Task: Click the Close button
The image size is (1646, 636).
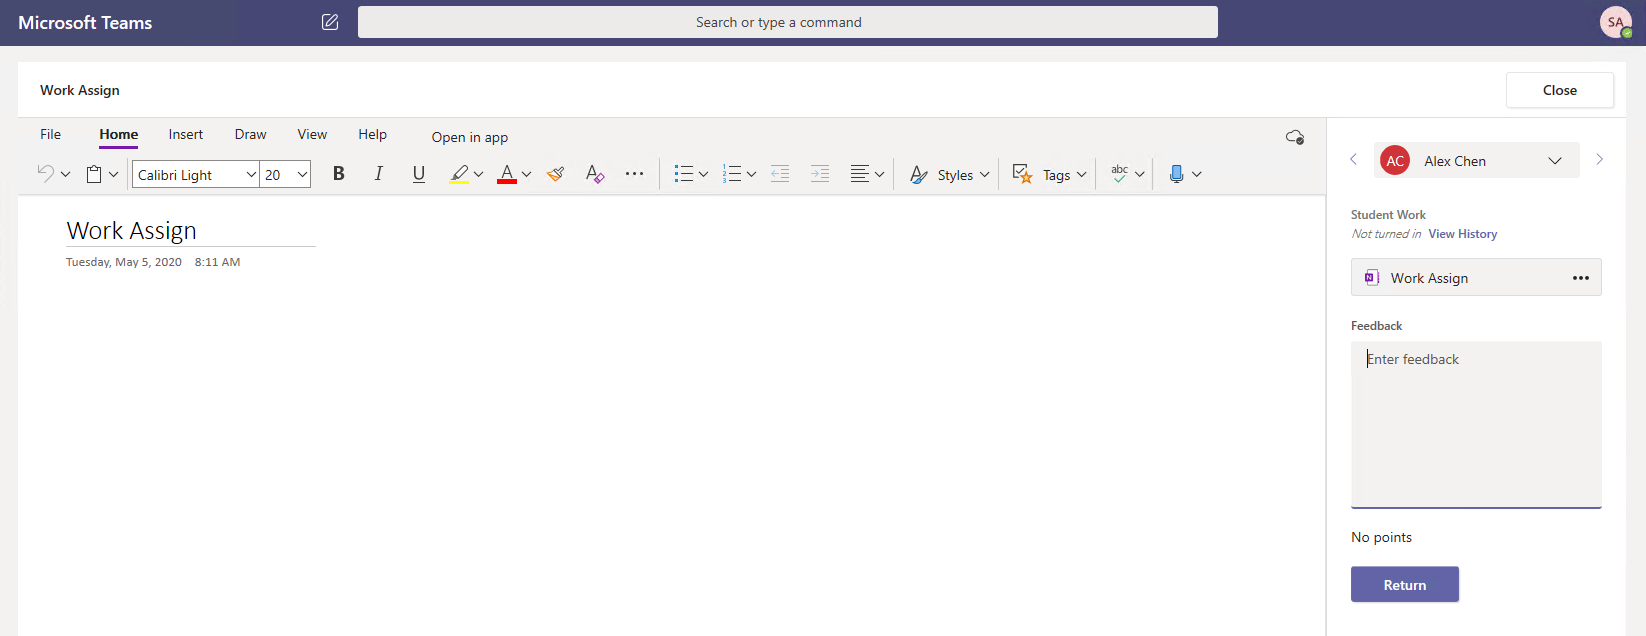Action: [x=1560, y=90]
